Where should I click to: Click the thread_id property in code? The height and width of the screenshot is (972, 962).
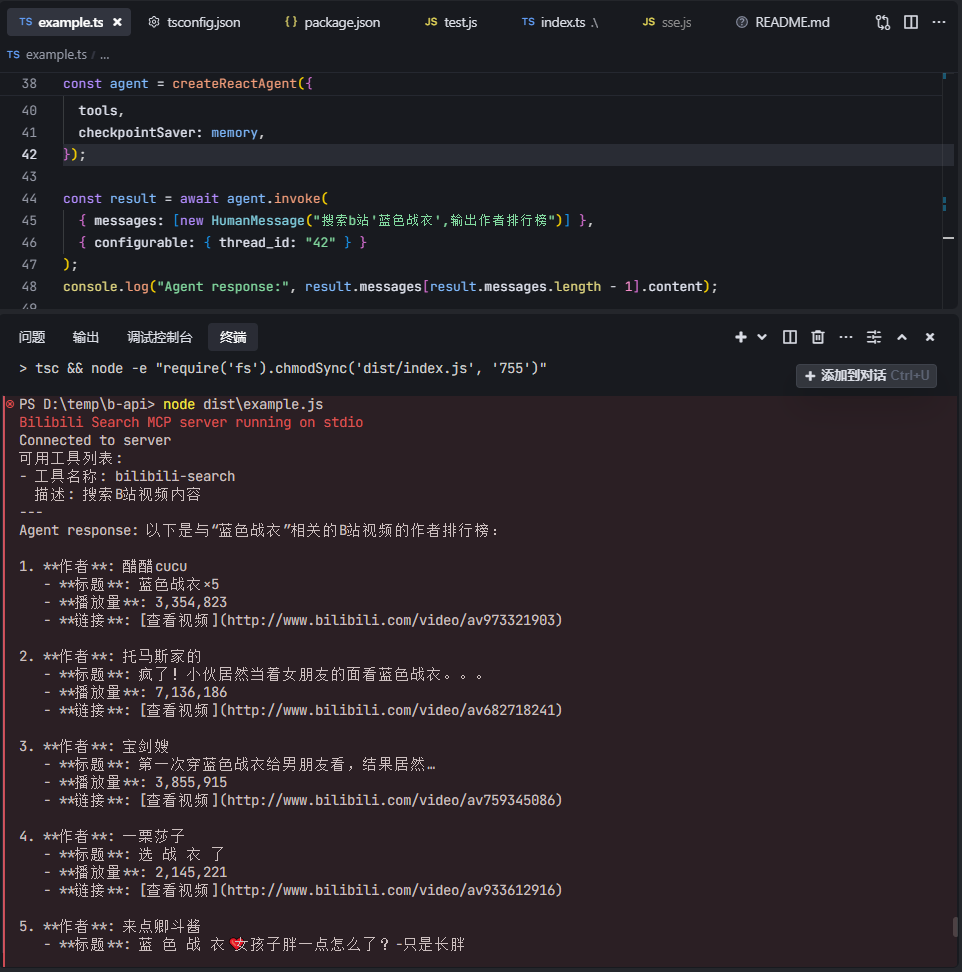(x=253, y=242)
